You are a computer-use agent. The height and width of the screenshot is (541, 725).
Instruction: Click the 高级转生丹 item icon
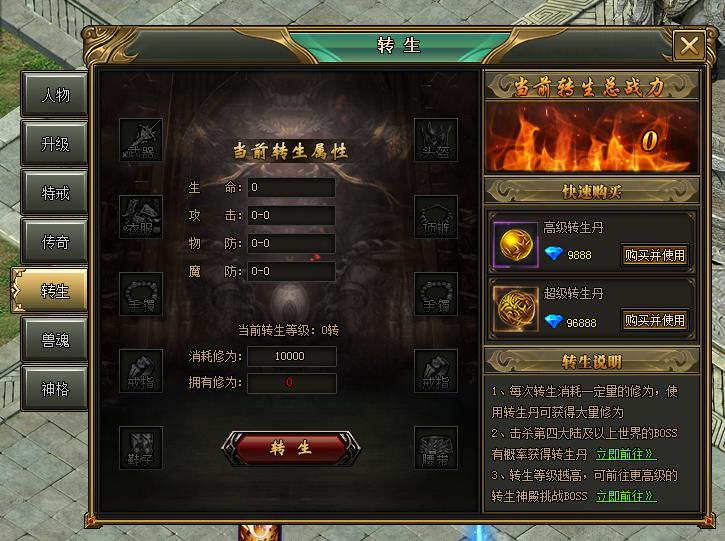point(516,244)
